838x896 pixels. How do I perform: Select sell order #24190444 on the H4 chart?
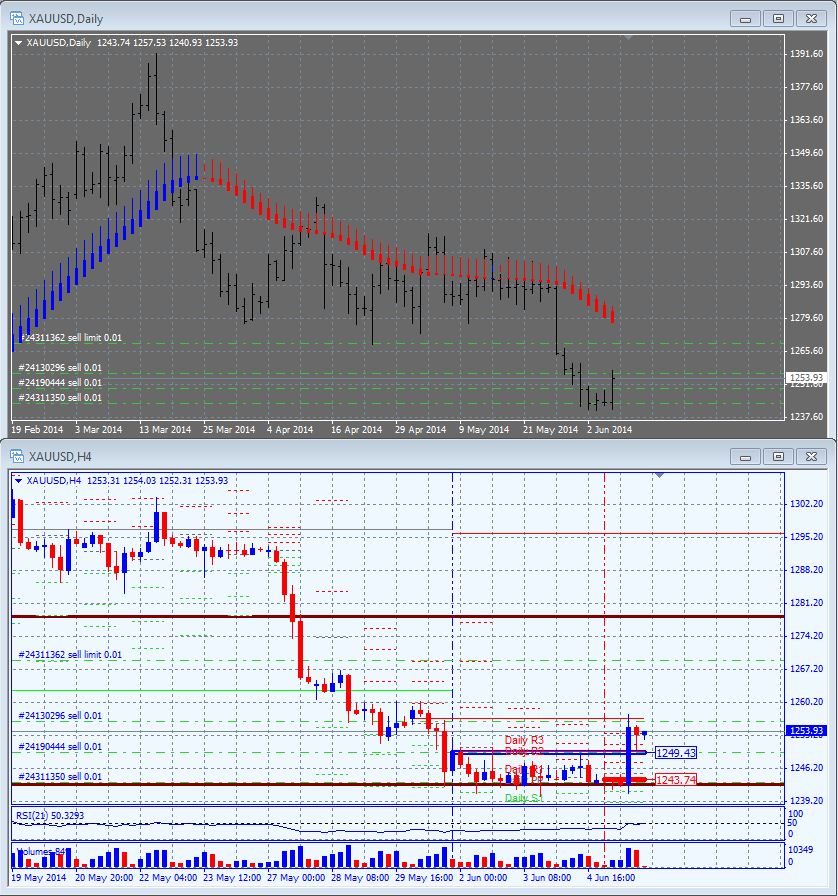click(x=60, y=746)
